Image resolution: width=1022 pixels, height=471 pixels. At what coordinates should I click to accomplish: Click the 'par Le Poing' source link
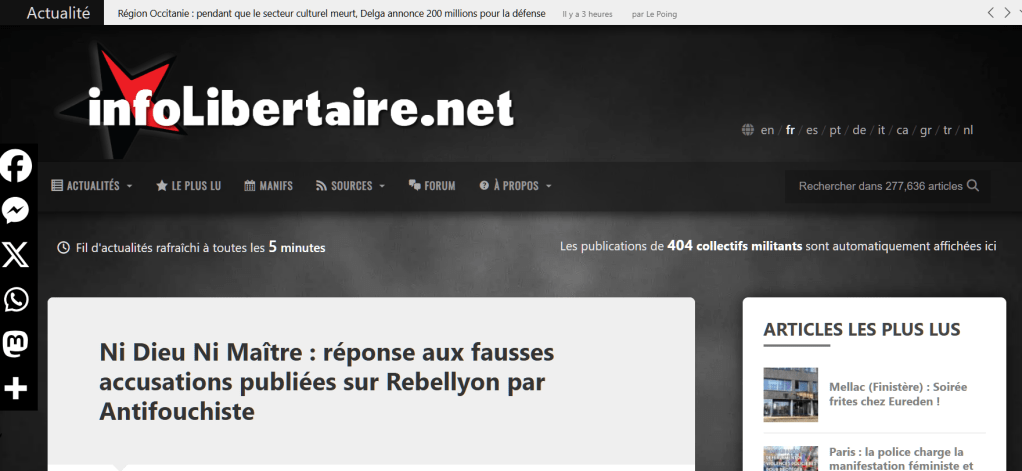pyautogui.click(x=654, y=14)
